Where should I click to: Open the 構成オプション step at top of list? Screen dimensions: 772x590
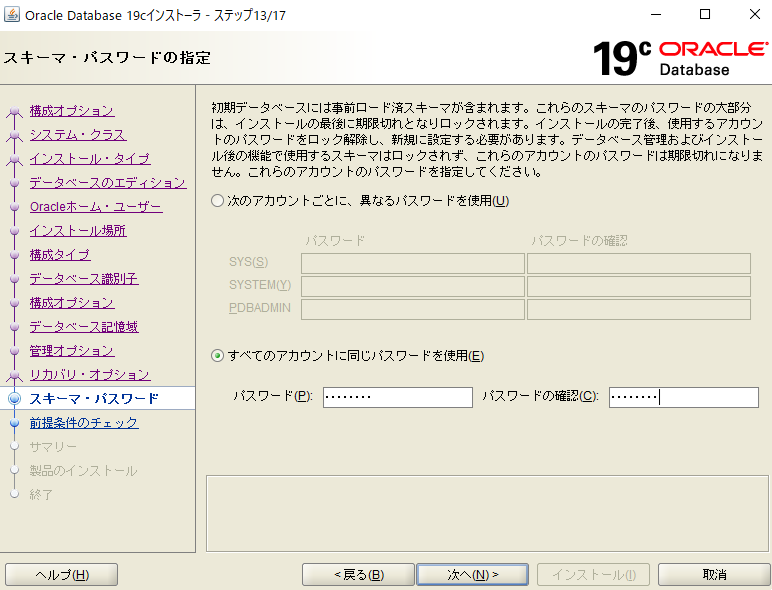pyautogui.click(x=71, y=110)
